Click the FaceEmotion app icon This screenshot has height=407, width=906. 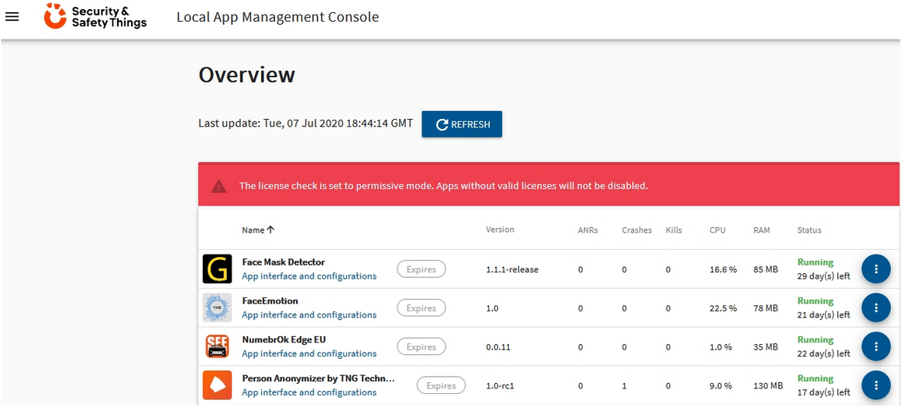[217, 308]
